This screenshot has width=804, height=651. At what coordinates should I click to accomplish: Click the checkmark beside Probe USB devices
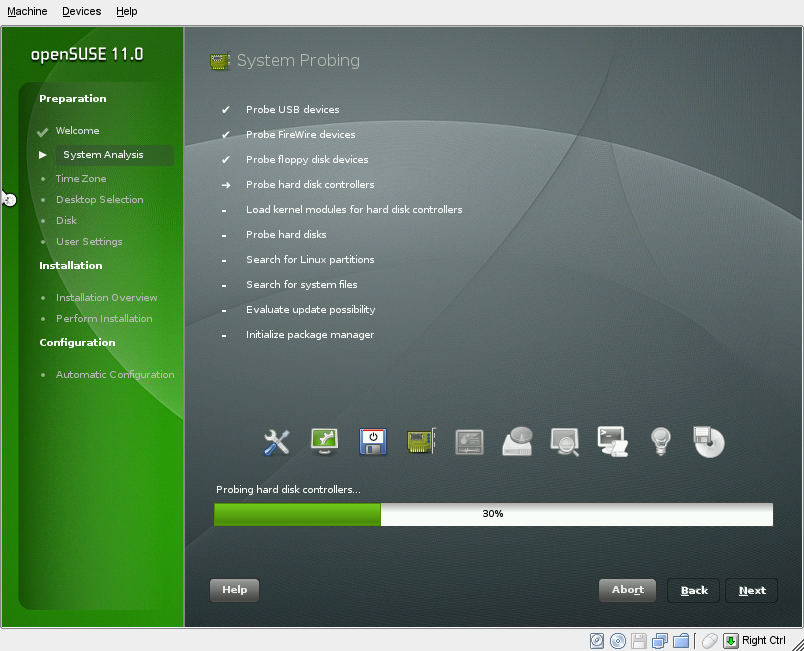[226, 110]
